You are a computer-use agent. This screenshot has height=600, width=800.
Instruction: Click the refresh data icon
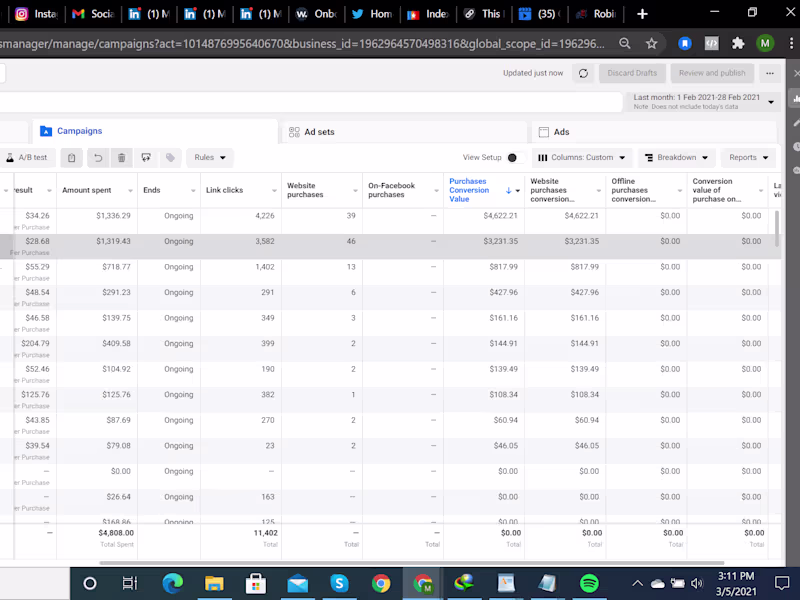pyautogui.click(x=583, y=73)
